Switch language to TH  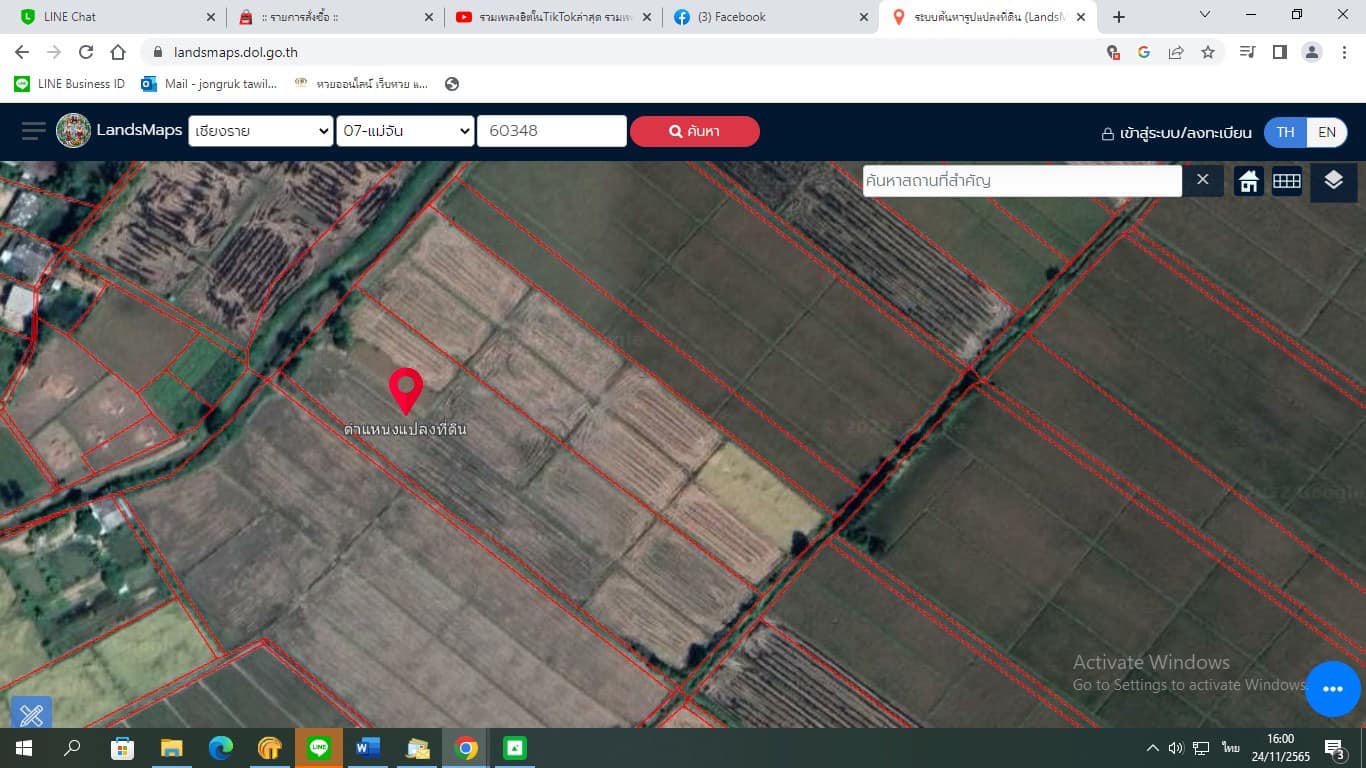pos(1285,132)
